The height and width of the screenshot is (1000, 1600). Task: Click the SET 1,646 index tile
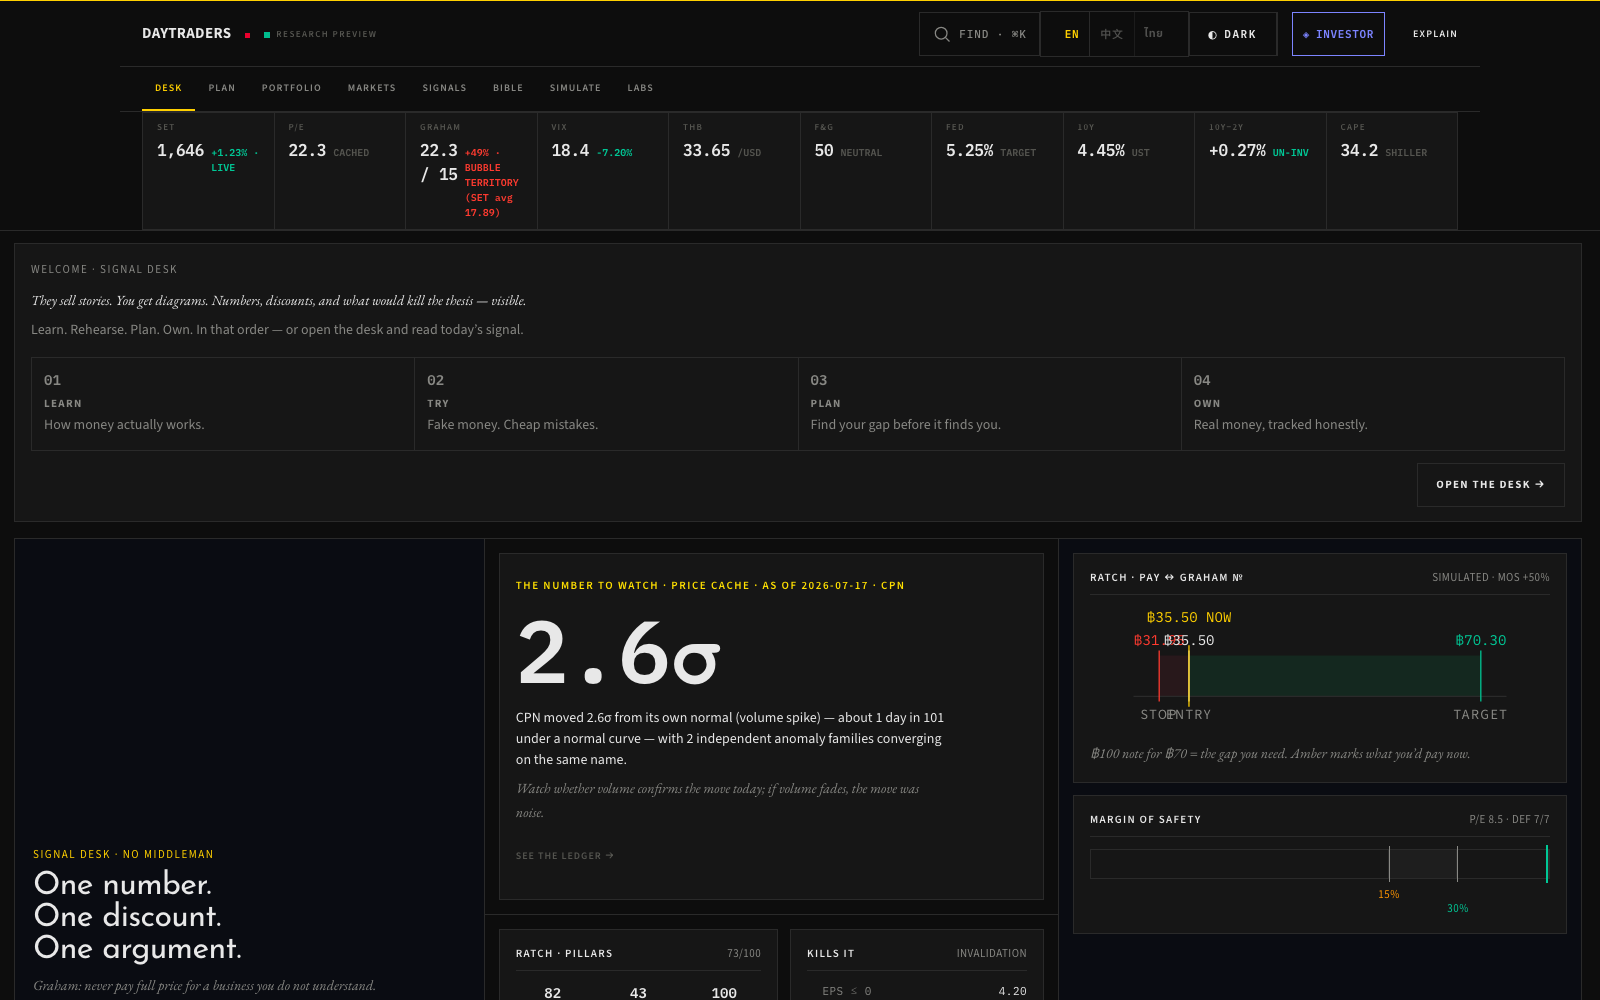click(208, 171)
